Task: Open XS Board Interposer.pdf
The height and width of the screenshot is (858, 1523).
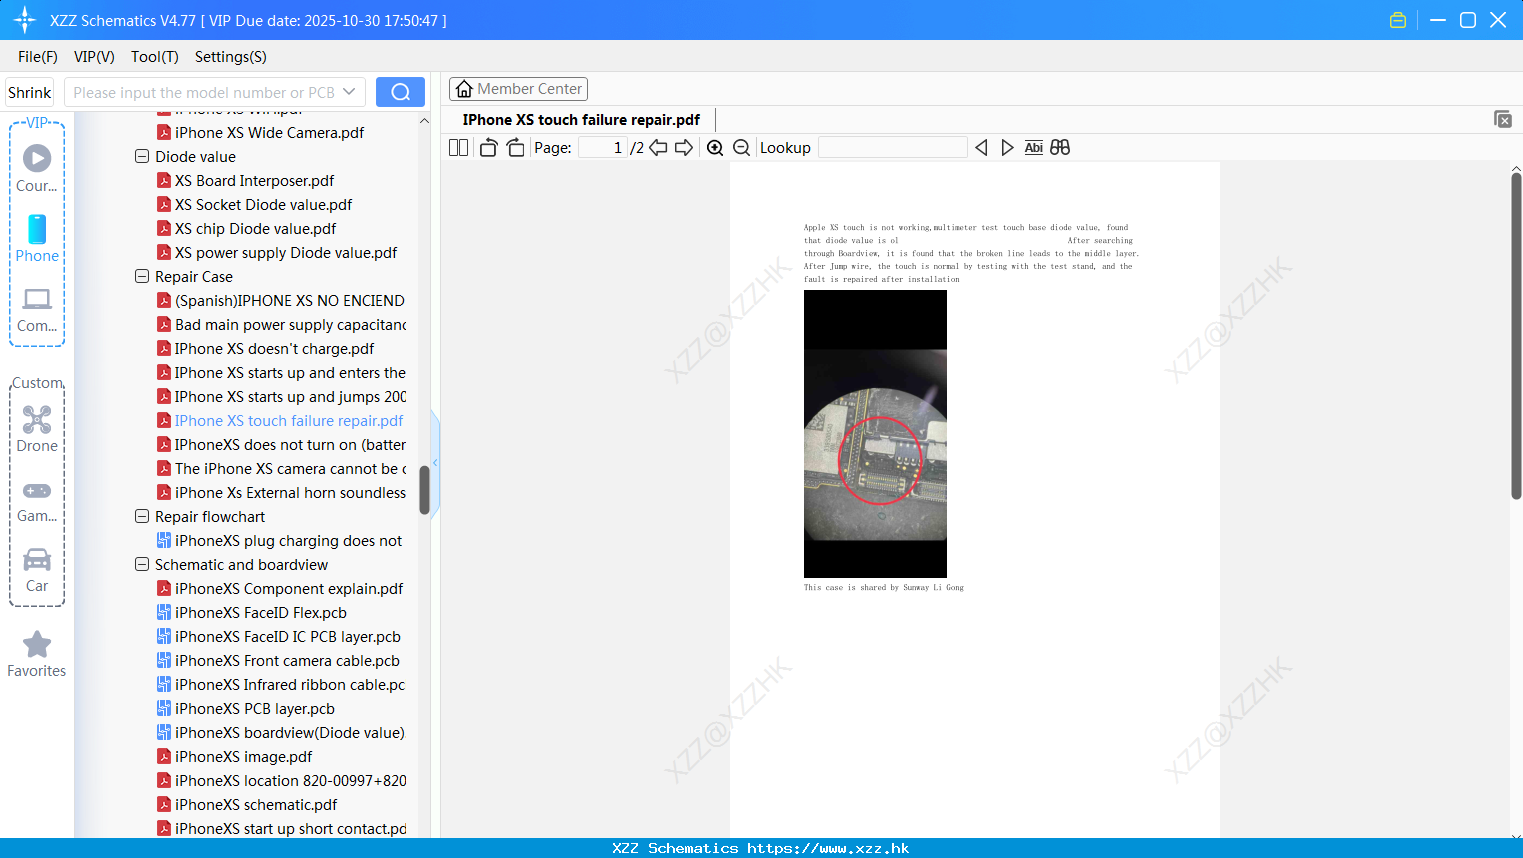Action: (x=254, y=180)
